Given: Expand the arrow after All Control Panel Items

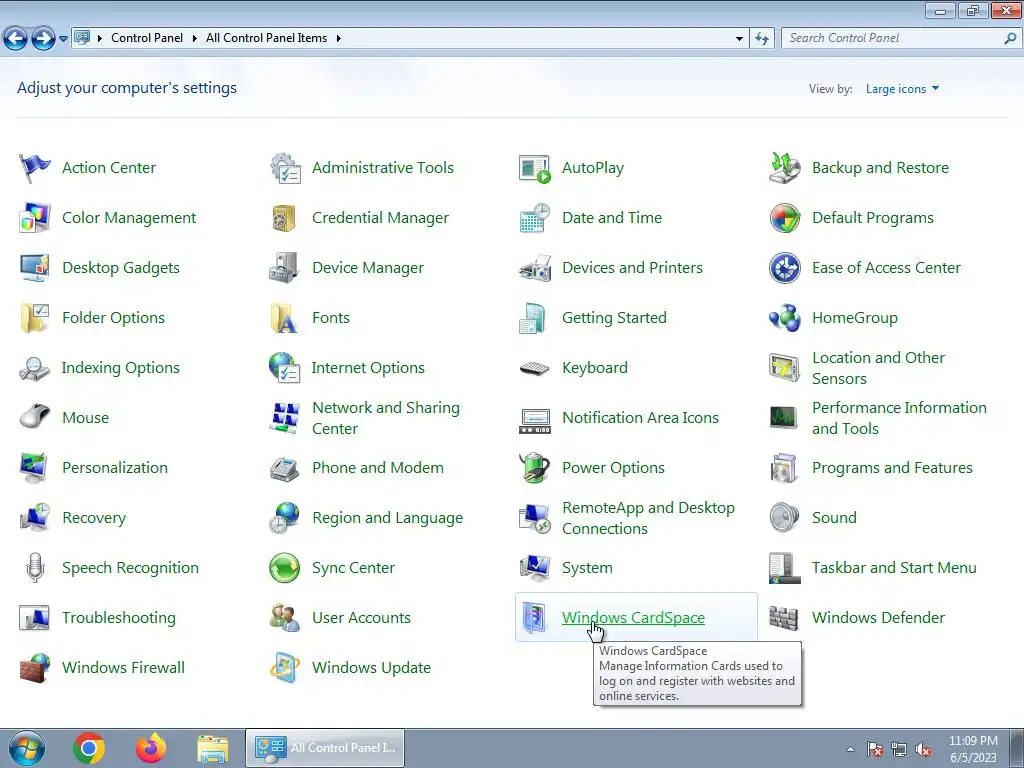Looking at the screenshot, I should point(338,39).
